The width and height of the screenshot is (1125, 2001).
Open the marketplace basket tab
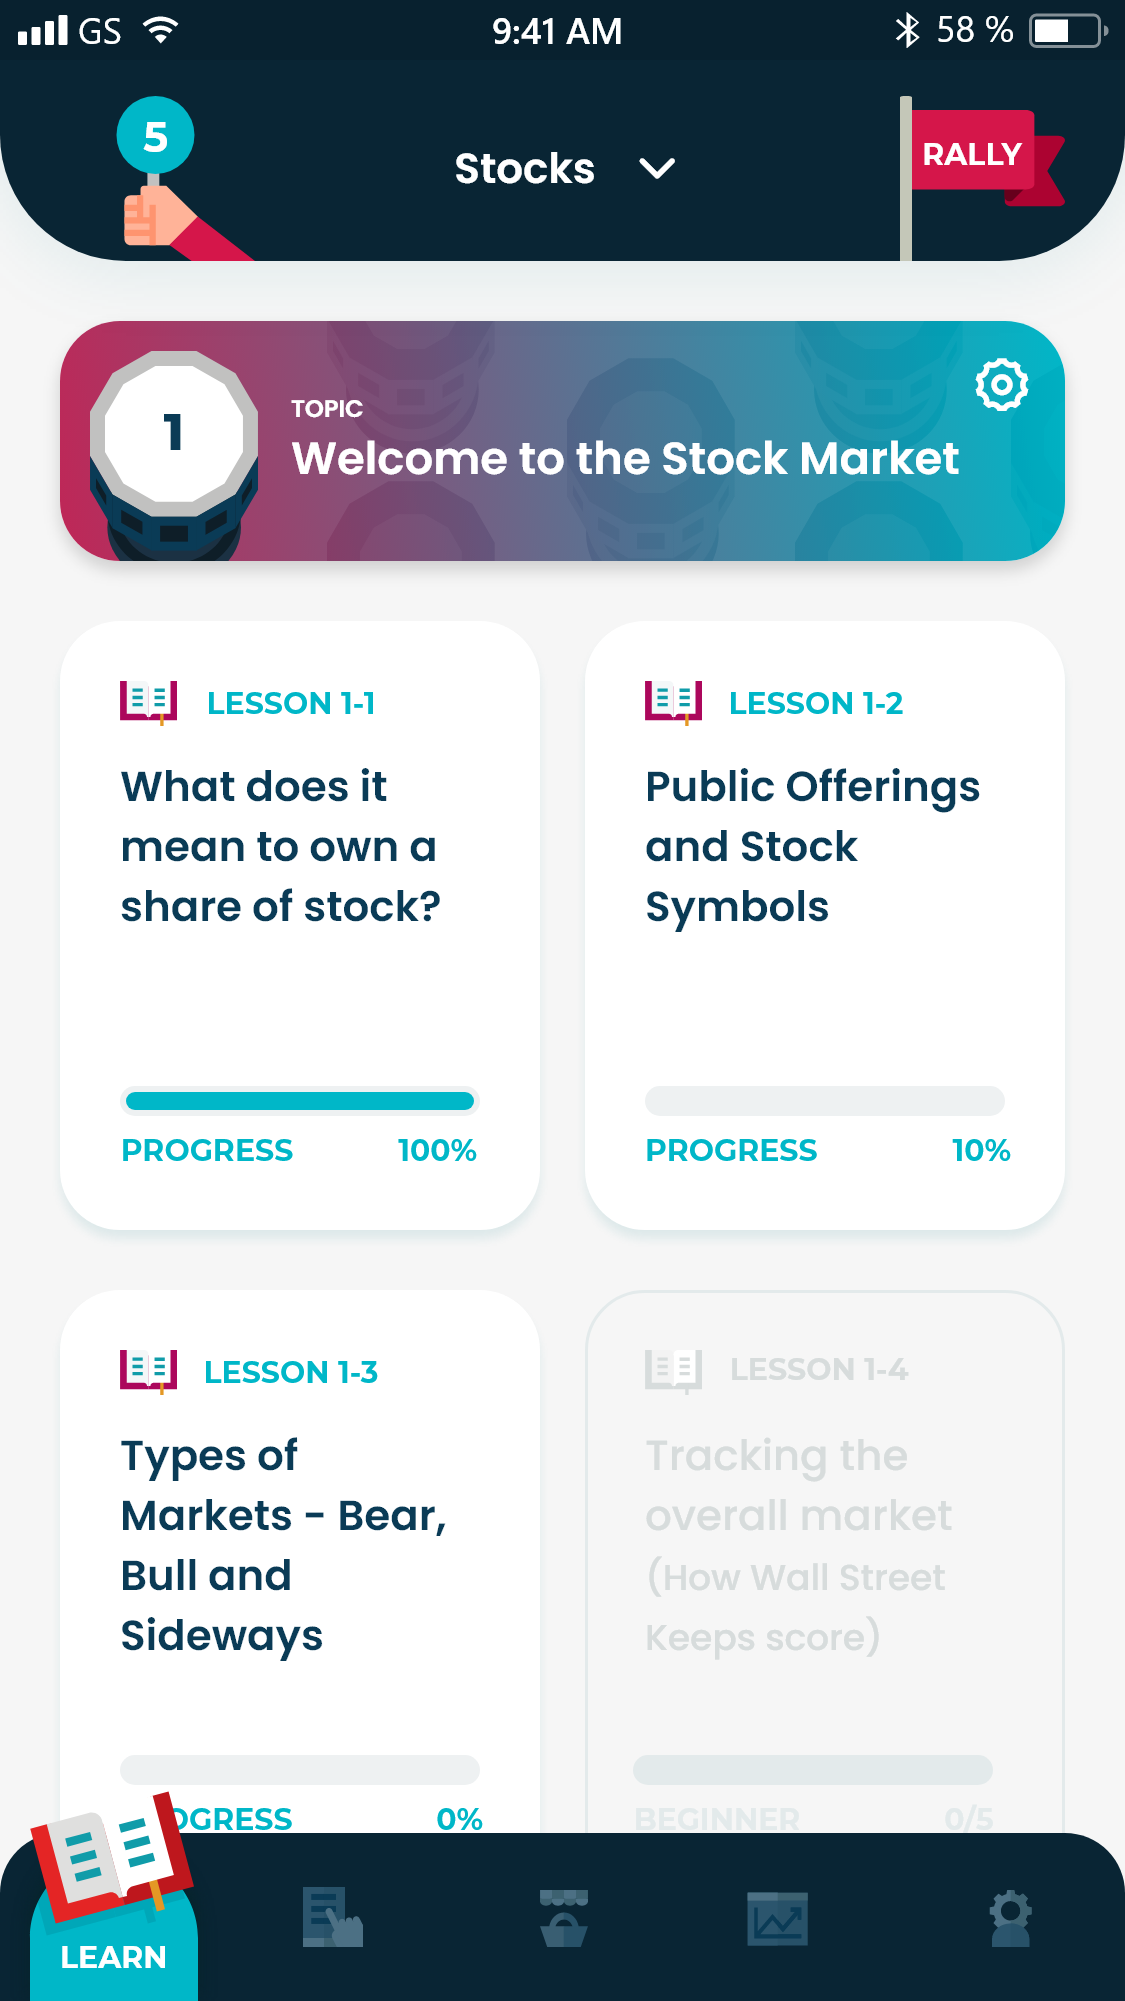(563, 1917)
